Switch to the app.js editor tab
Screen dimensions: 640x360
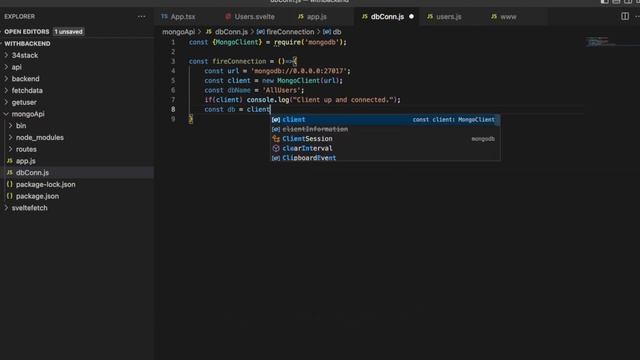click(316, 17)
